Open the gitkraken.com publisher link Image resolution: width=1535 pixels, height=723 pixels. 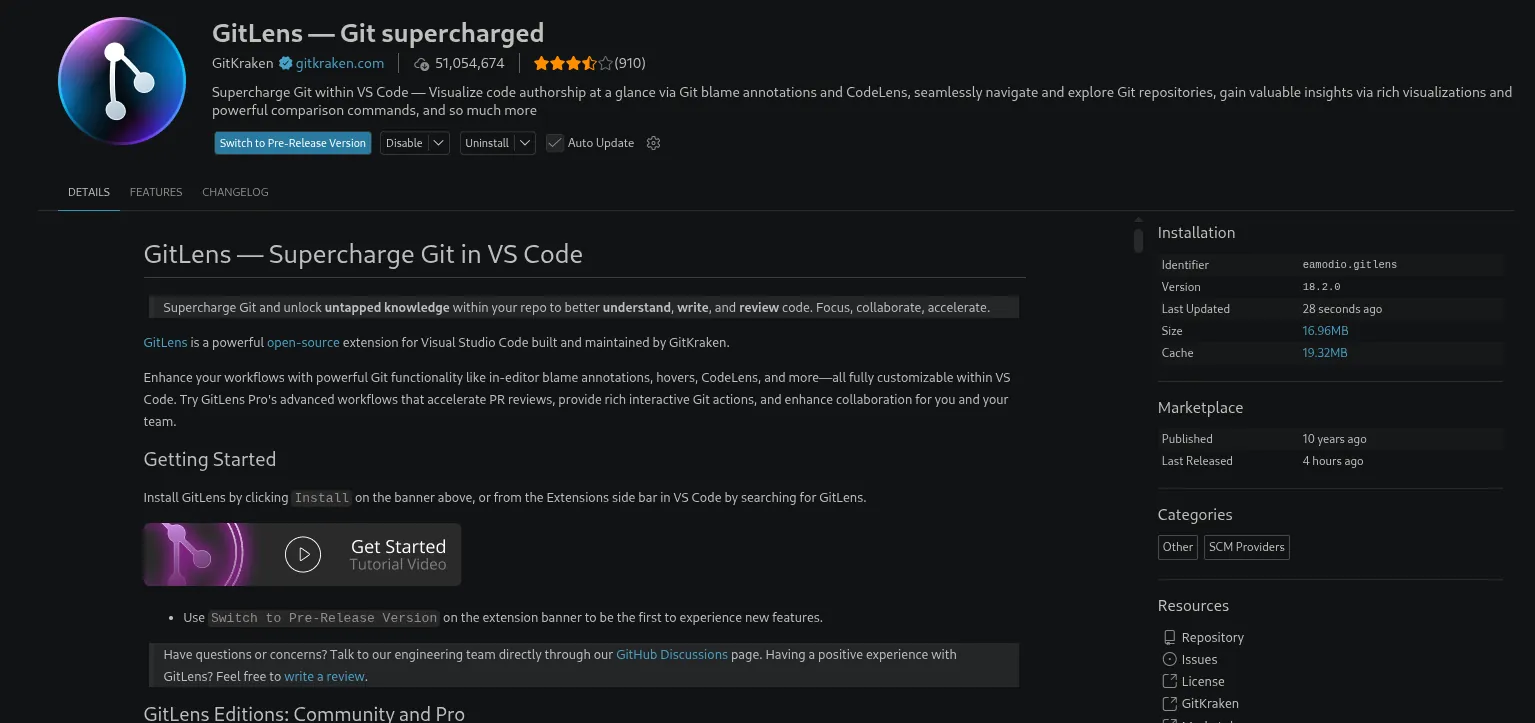[x=340, y=63]
